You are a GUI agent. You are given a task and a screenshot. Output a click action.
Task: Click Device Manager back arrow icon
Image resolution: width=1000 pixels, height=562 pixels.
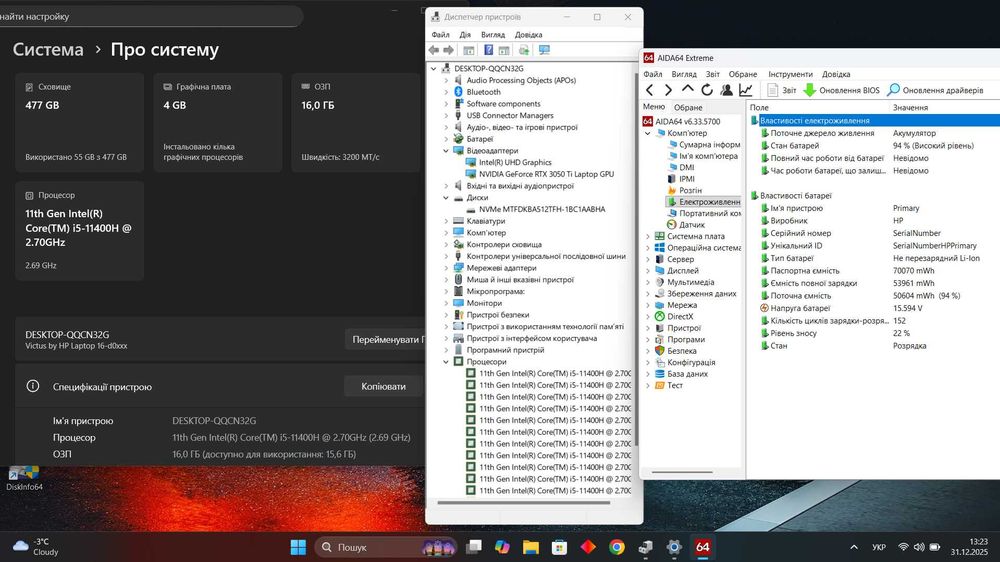pos(434,50)
